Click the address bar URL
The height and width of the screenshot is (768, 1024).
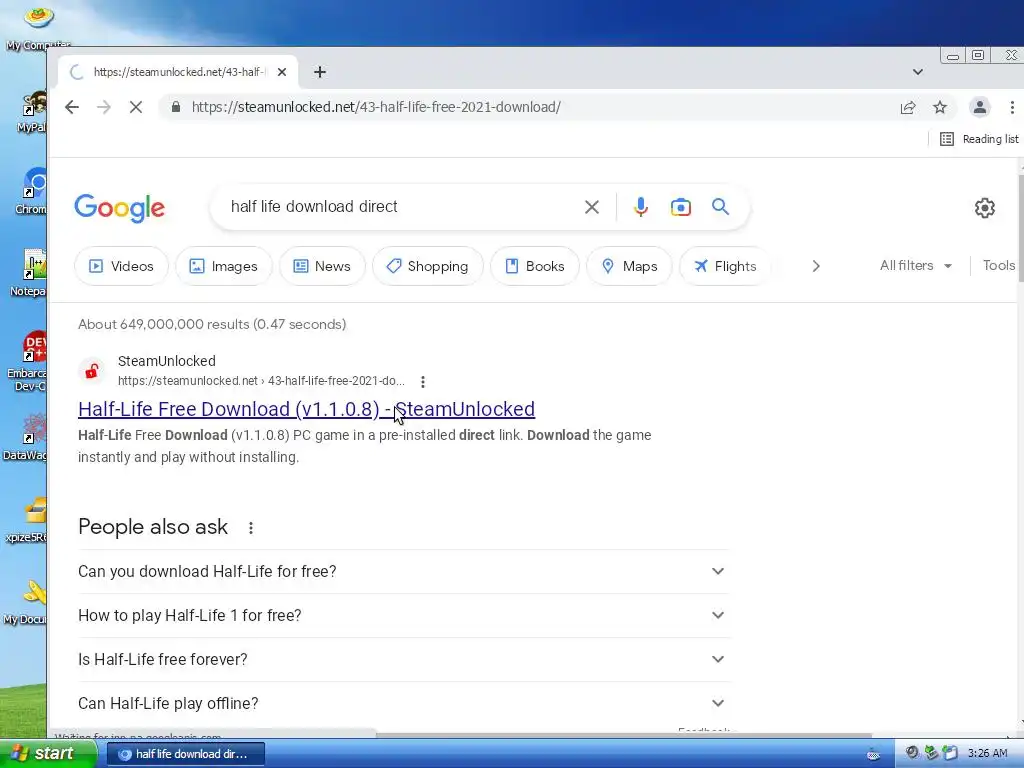coord(376,107)
